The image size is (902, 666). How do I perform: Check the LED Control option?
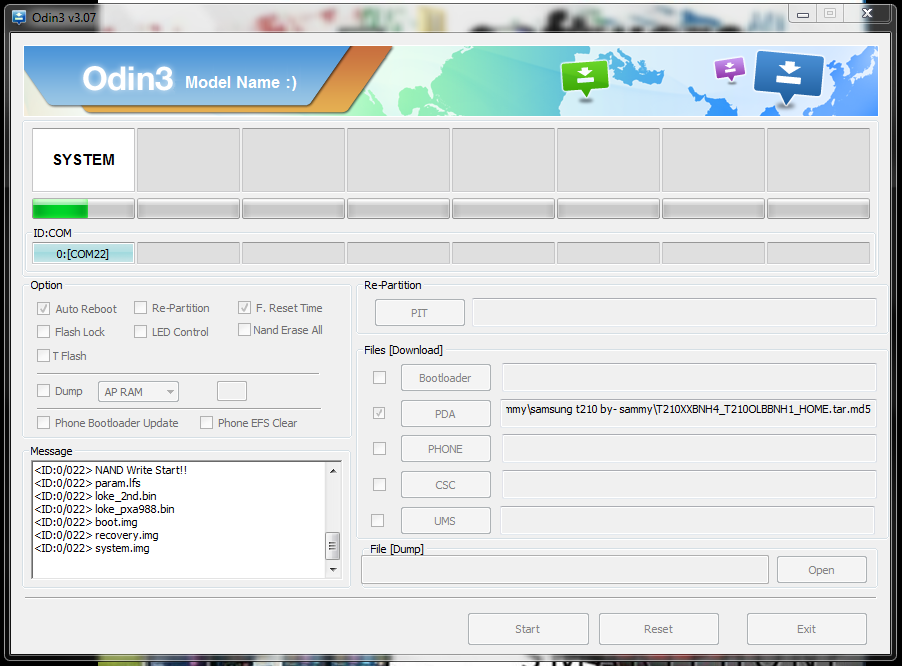point(140,332)
